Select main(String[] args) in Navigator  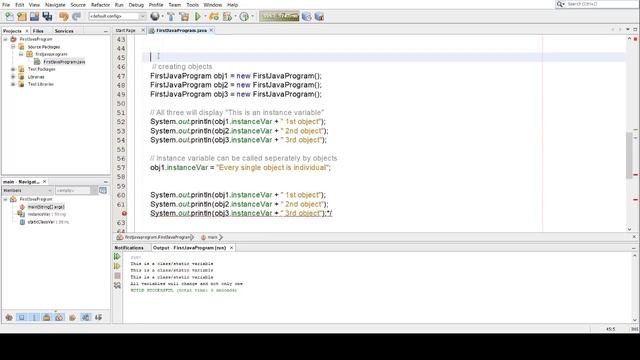[x=46, y=207]
